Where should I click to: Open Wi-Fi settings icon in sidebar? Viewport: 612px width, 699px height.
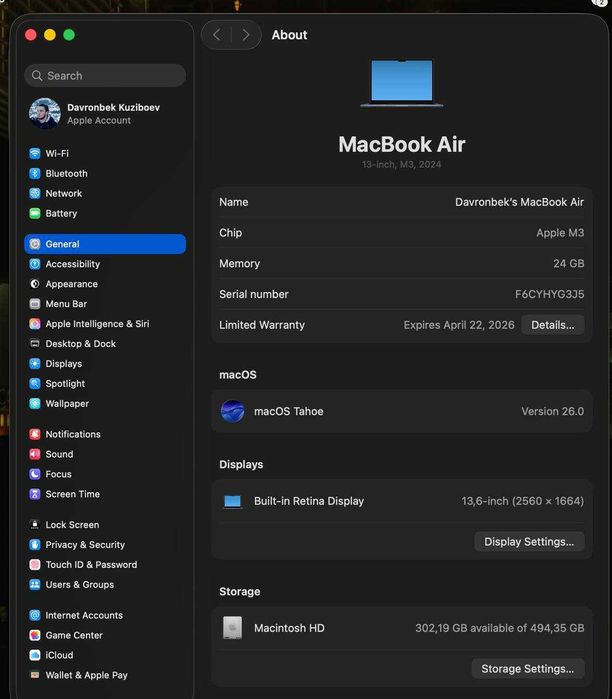35,153
